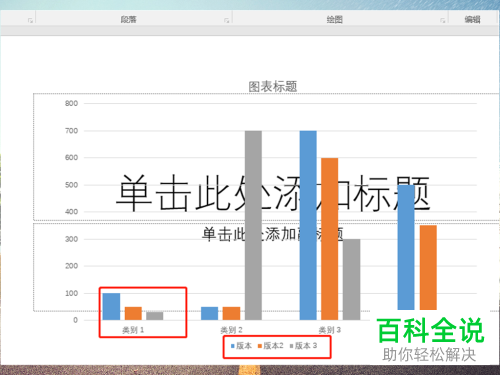Screen dimensions: 500x375
Task: Click the subtitle placeholder below the title
Action: click(273, 234)
